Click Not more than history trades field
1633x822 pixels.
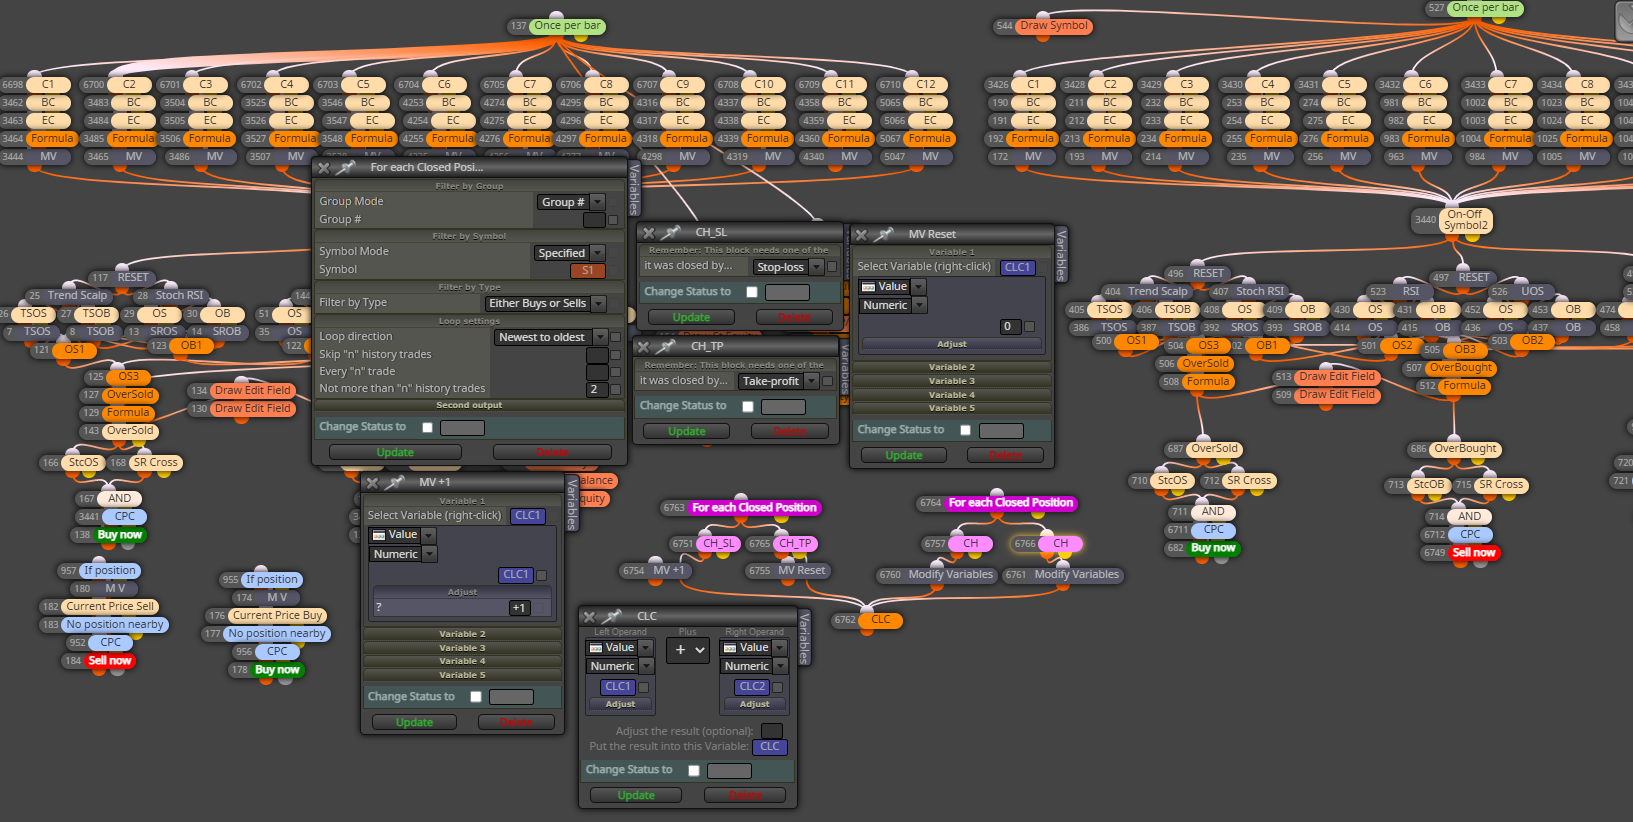[596, 389]
